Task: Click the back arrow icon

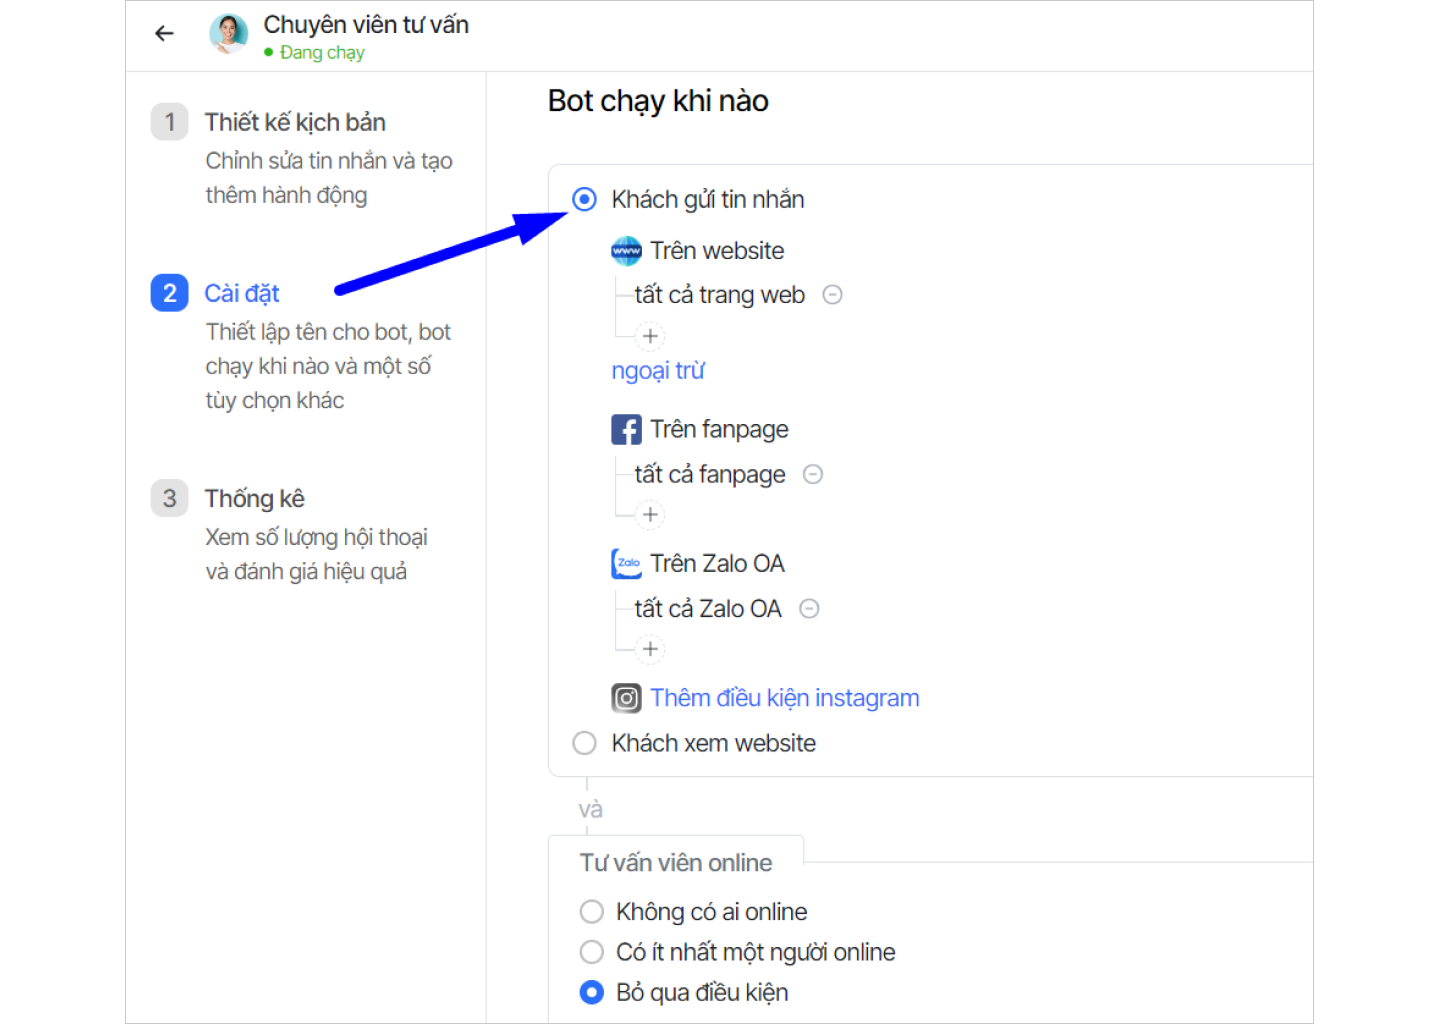Action: pos(164,34)
